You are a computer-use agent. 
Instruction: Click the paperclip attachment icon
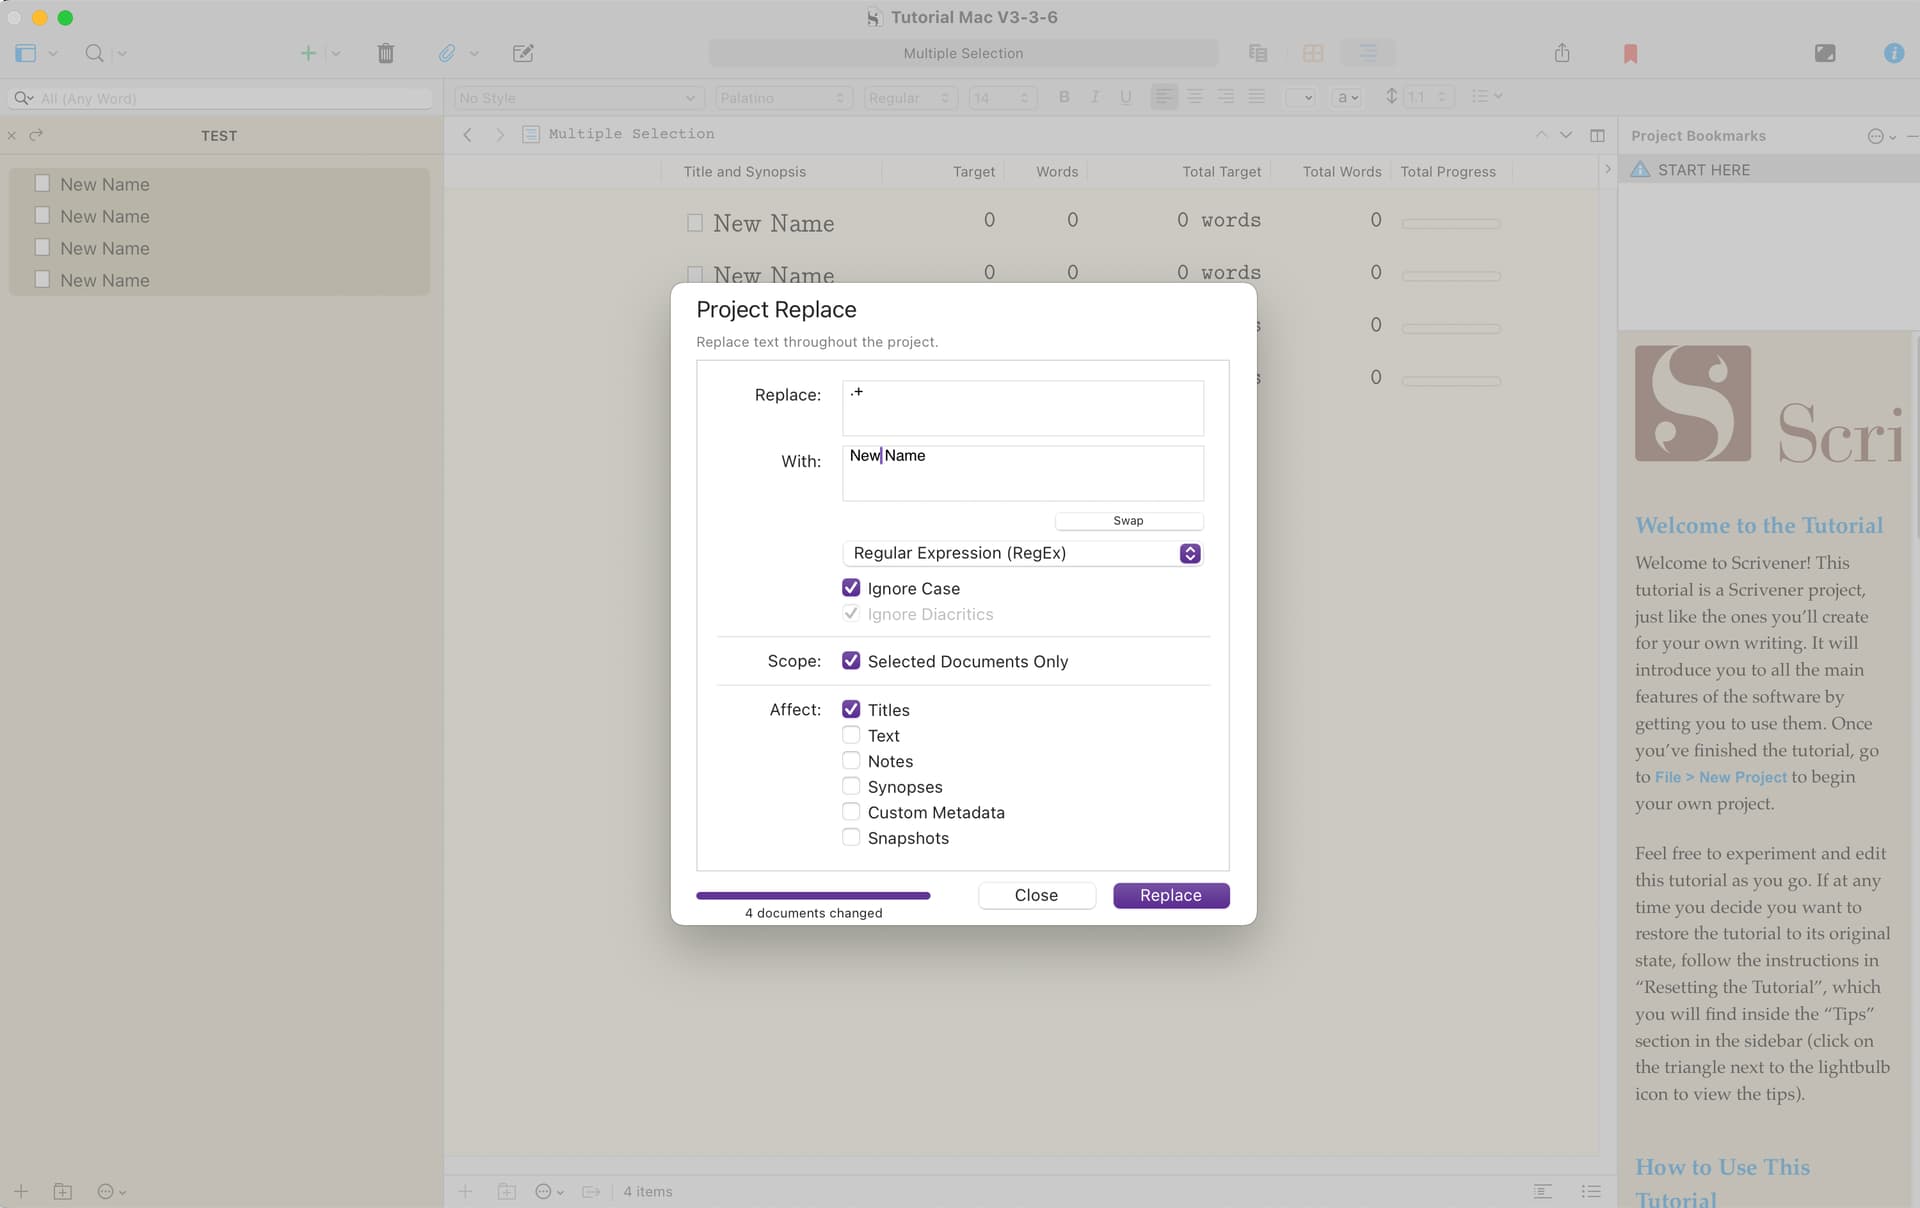(x=447, y=53)
